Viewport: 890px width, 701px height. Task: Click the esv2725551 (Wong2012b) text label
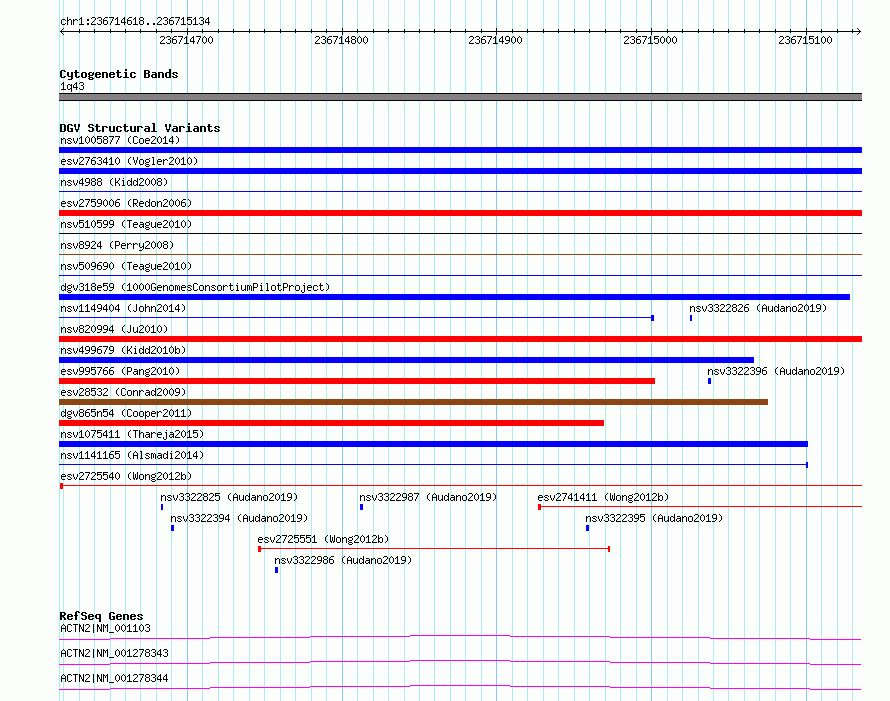point(323,539)
